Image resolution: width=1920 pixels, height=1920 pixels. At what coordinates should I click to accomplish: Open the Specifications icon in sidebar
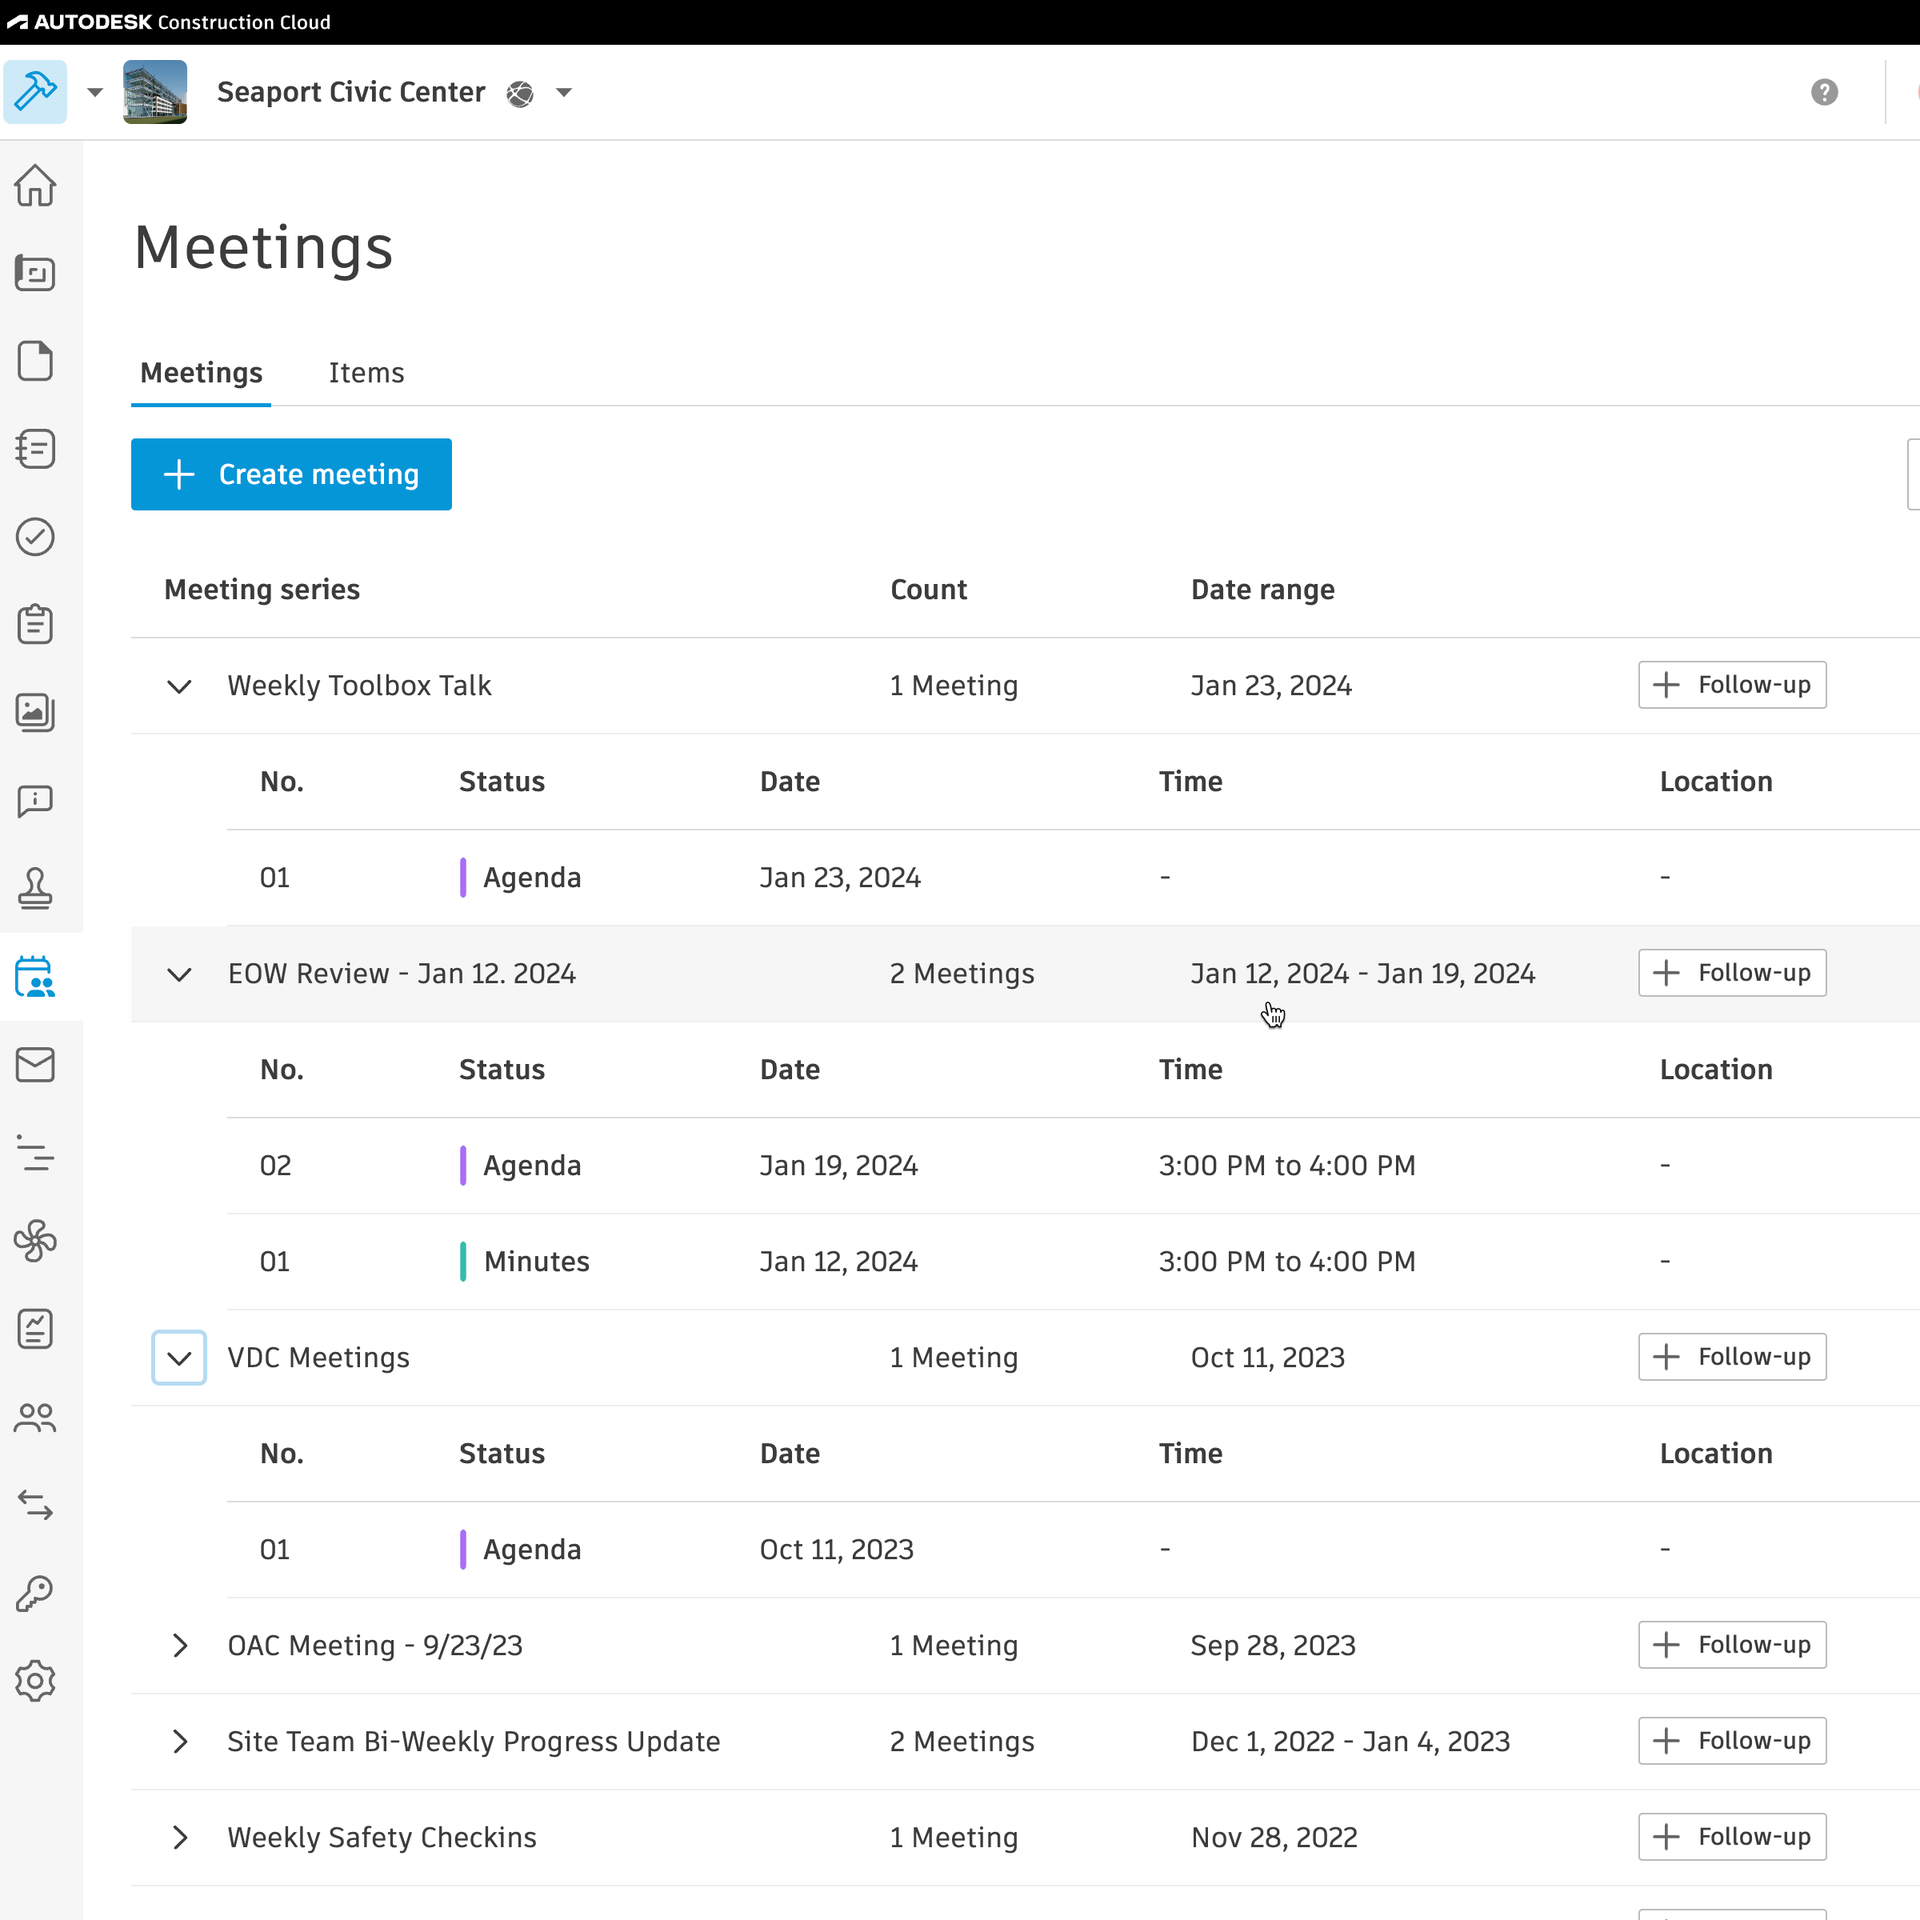pos(35,449)
